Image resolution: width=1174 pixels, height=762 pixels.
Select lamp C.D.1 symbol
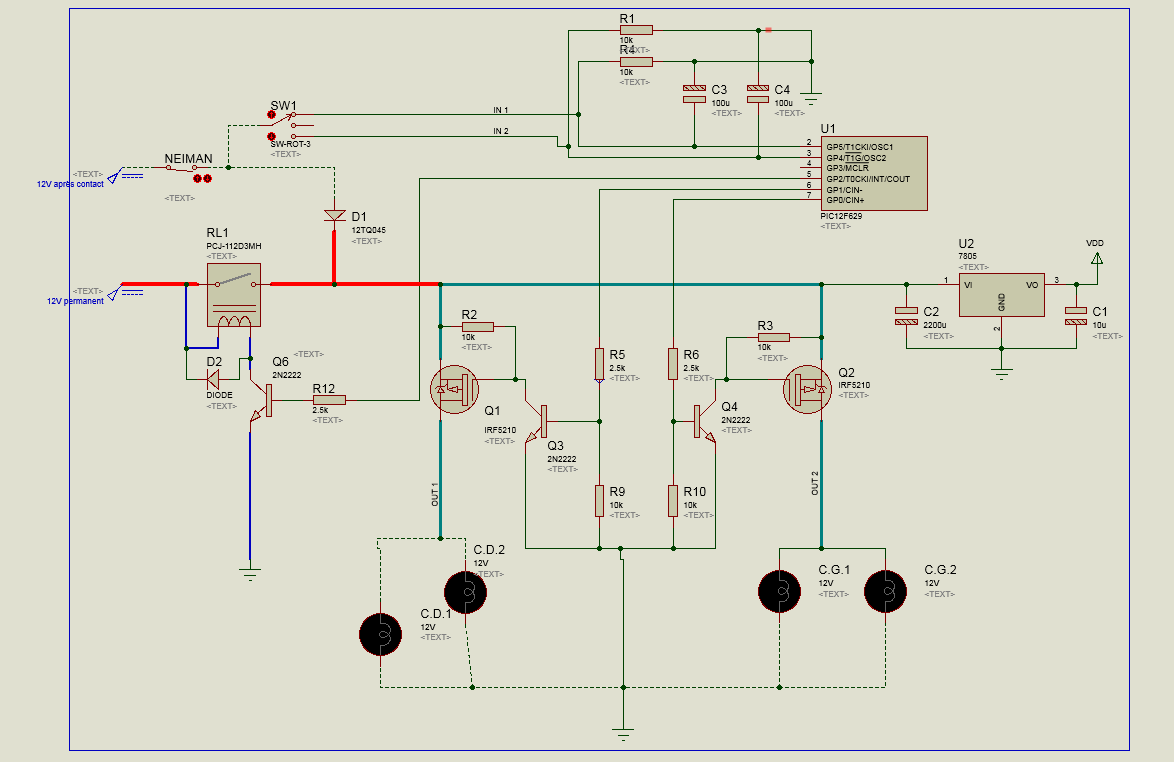380,635
